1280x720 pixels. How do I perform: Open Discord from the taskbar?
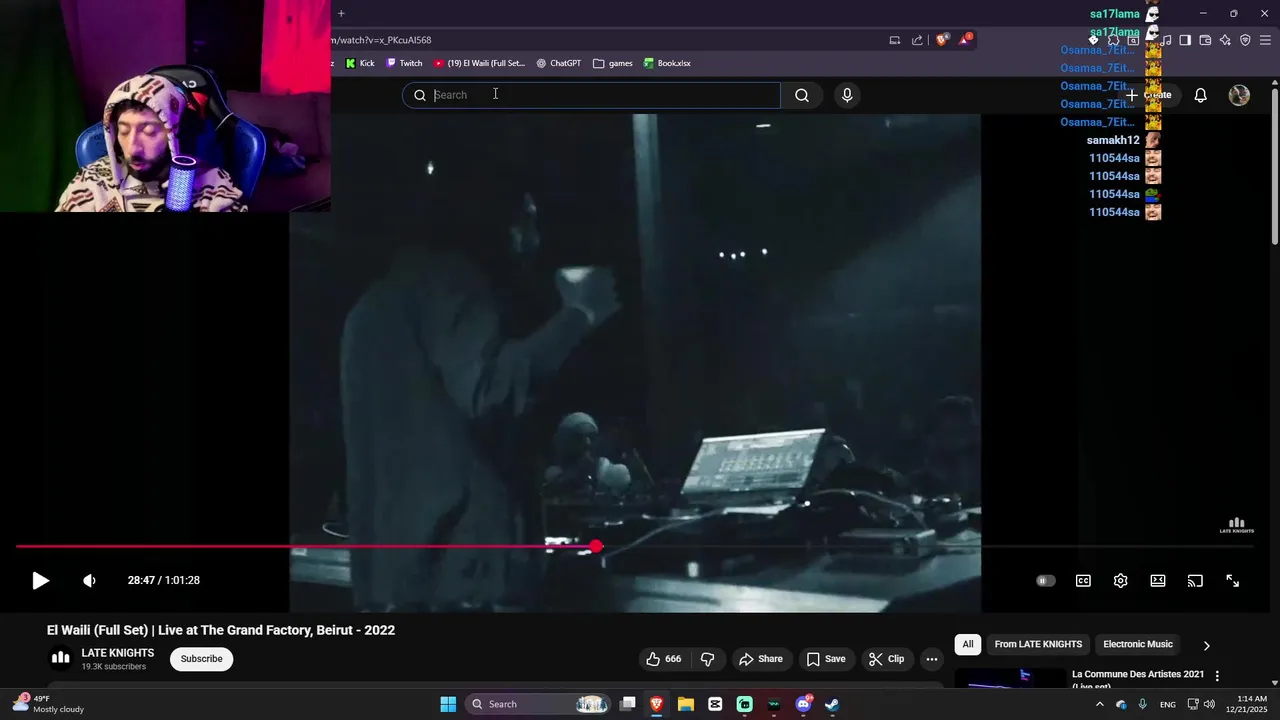coord(803,704)
